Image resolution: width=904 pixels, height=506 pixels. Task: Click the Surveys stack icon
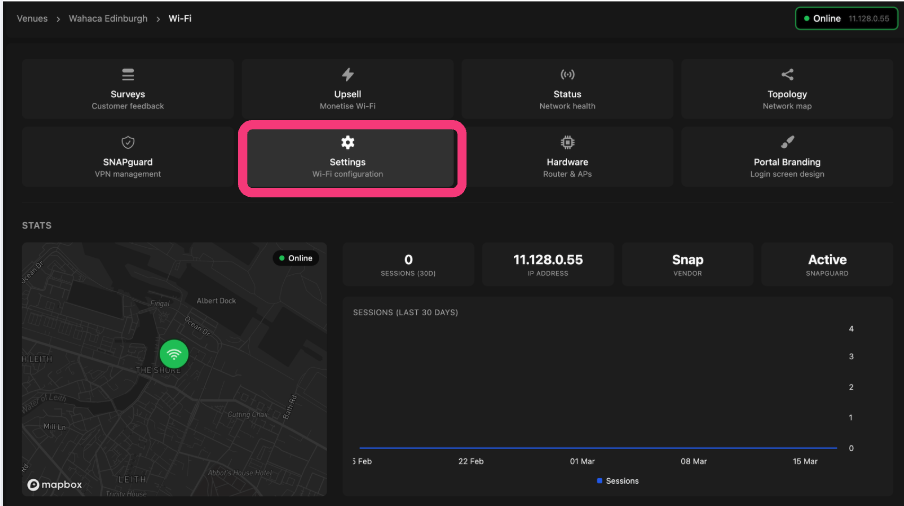point(128,75)
